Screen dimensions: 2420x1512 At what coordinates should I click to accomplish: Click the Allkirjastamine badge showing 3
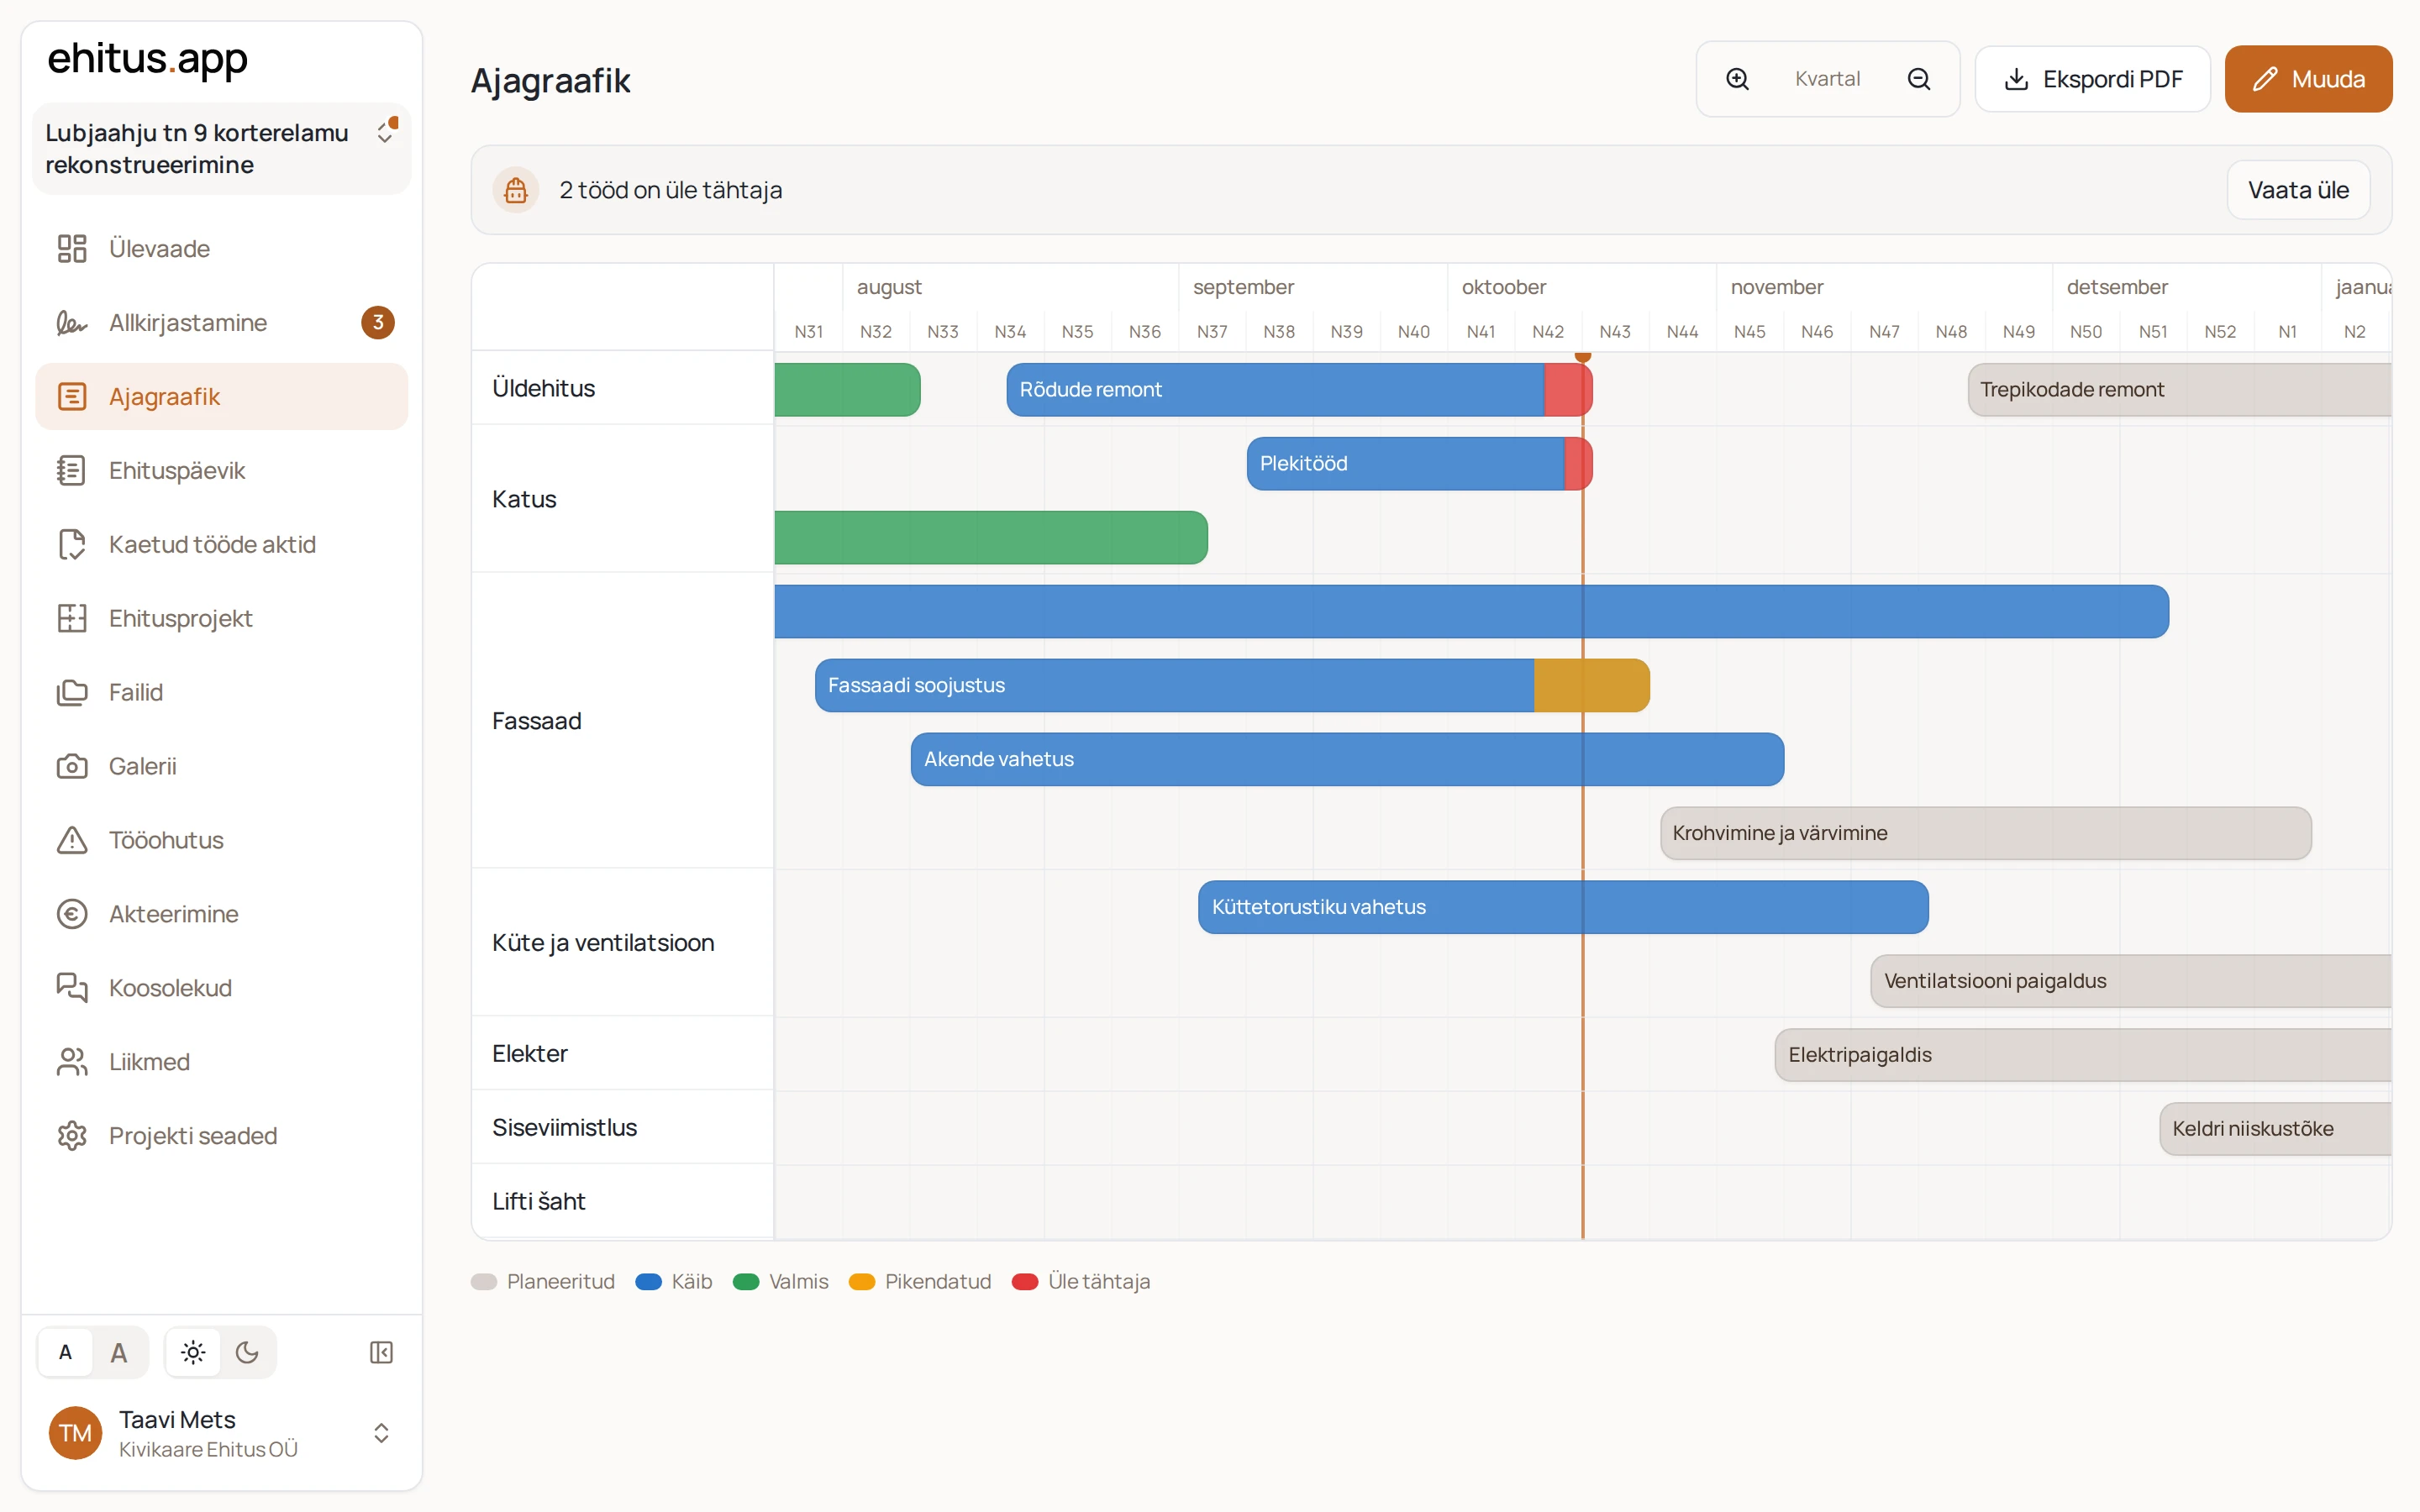tap(378, 322)
